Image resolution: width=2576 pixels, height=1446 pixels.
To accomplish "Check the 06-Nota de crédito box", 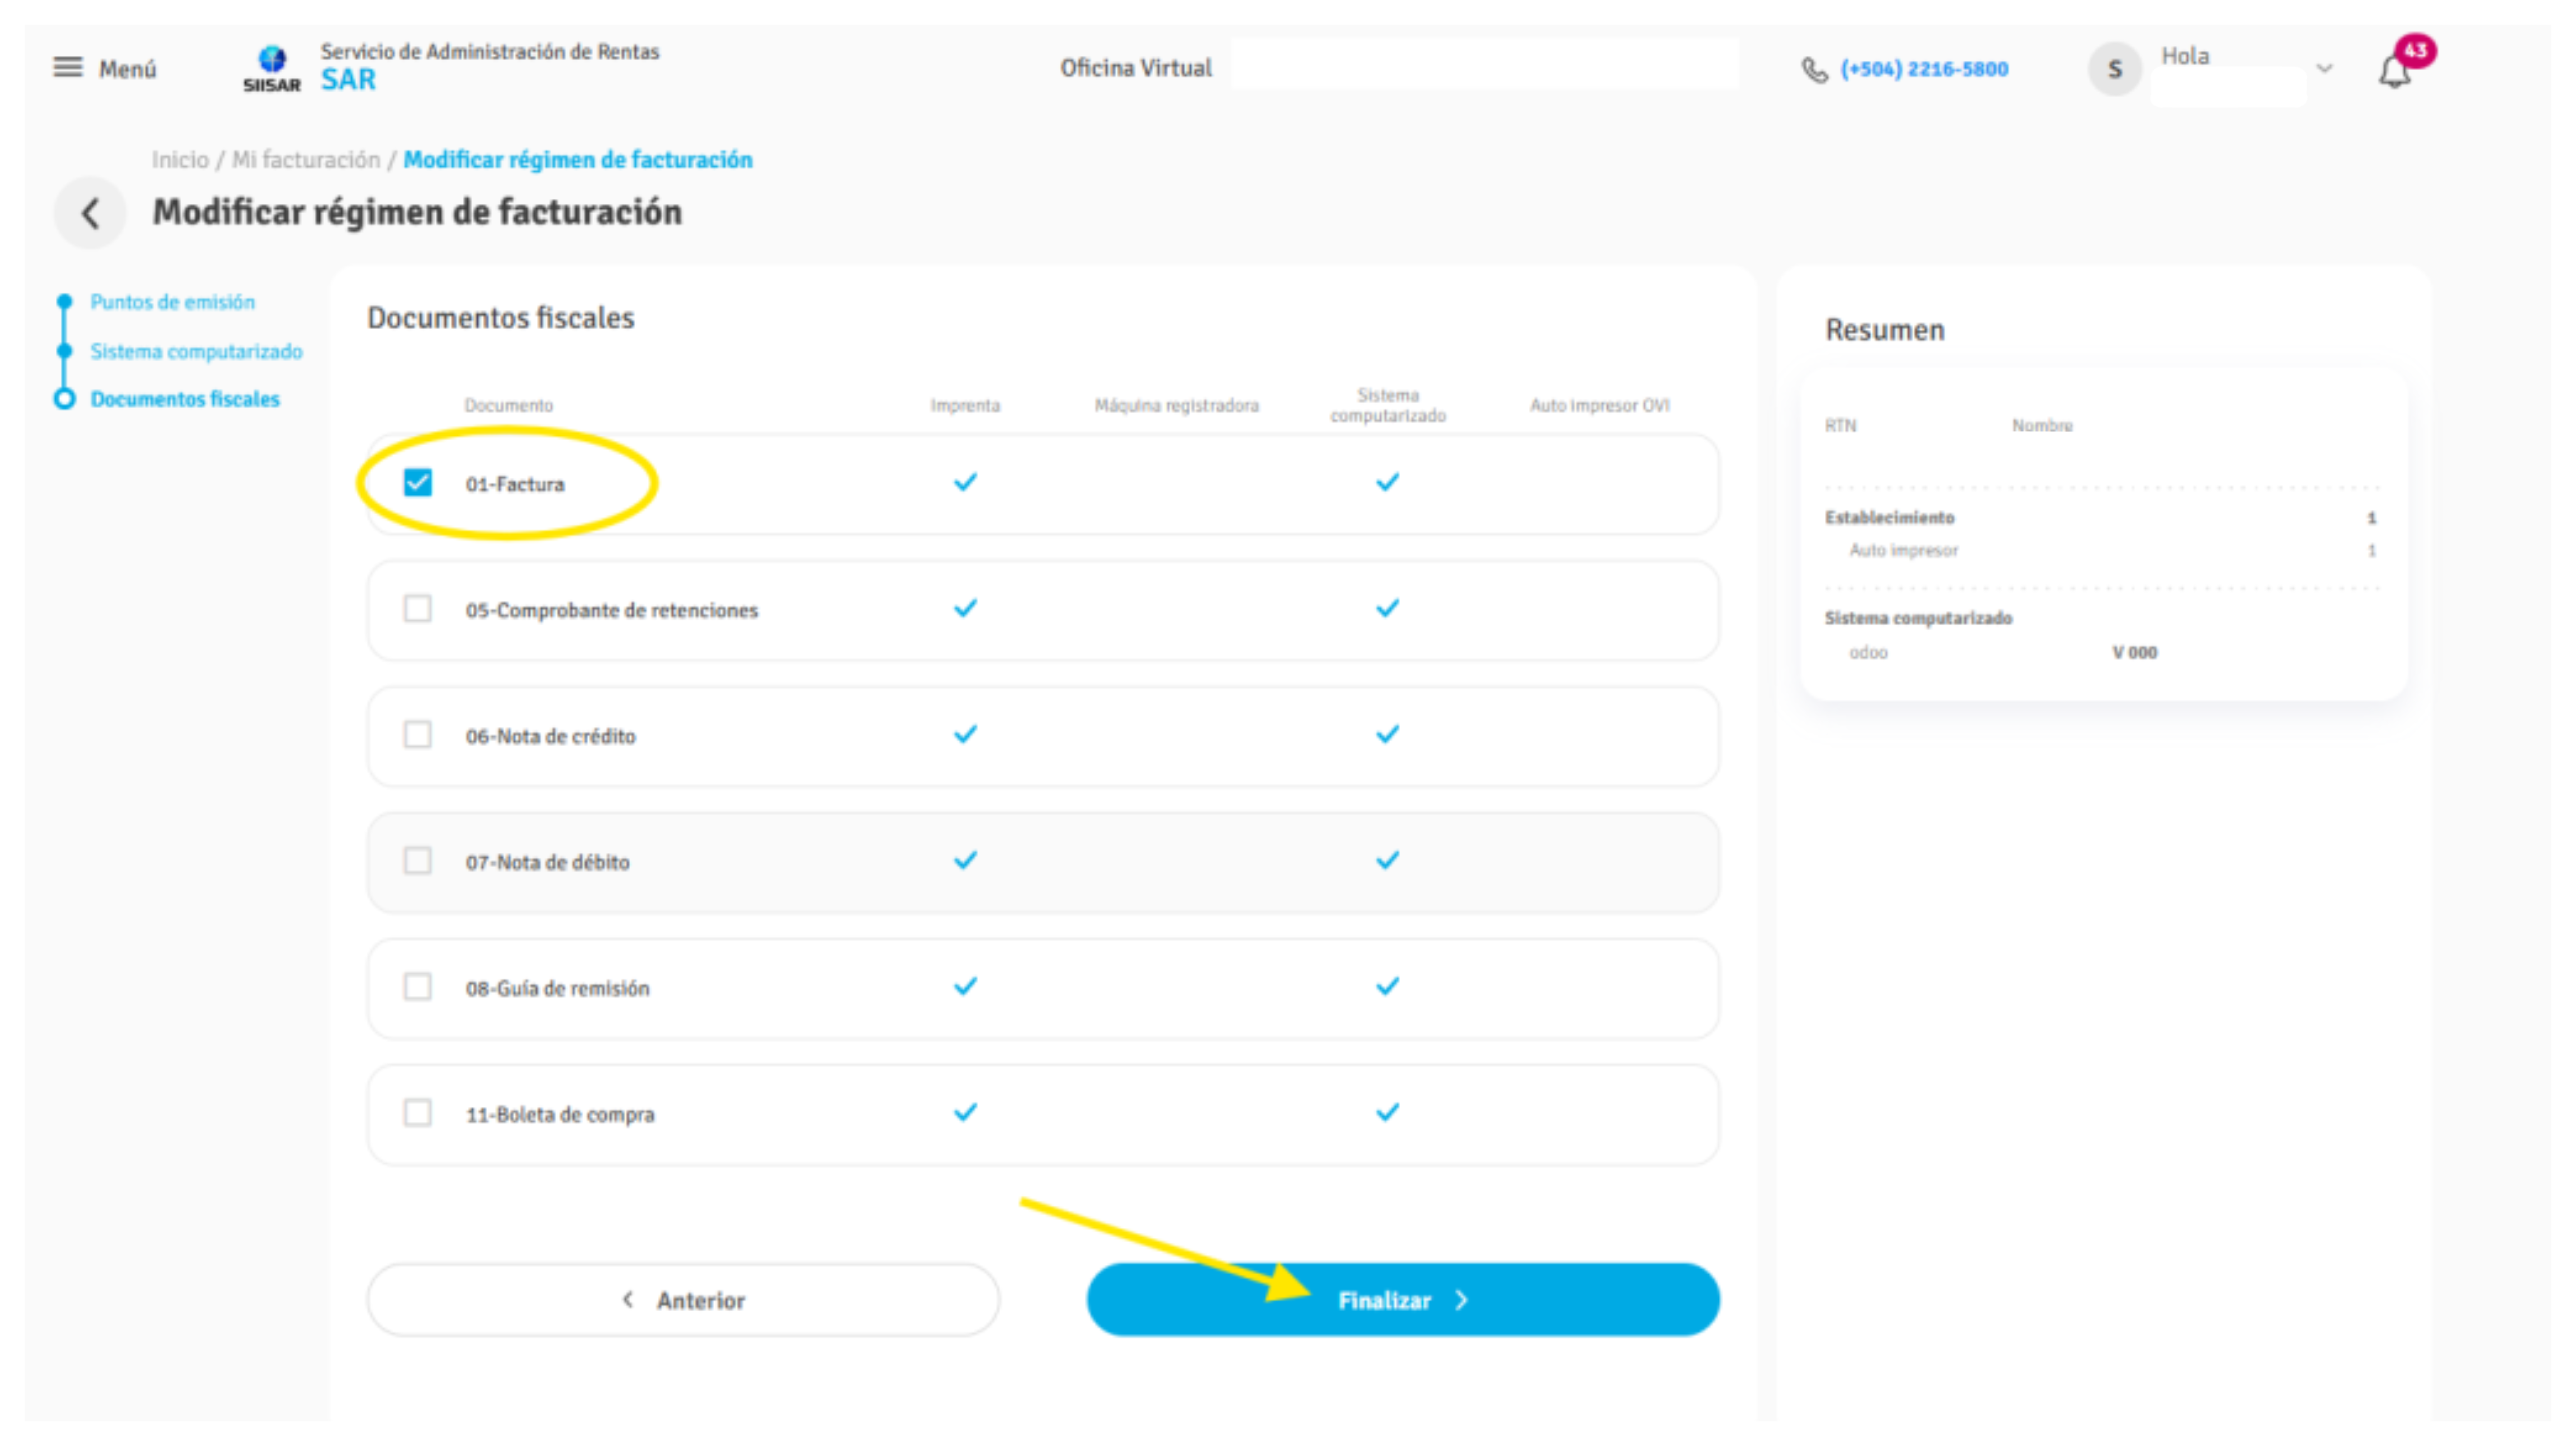I will point(417,734).
